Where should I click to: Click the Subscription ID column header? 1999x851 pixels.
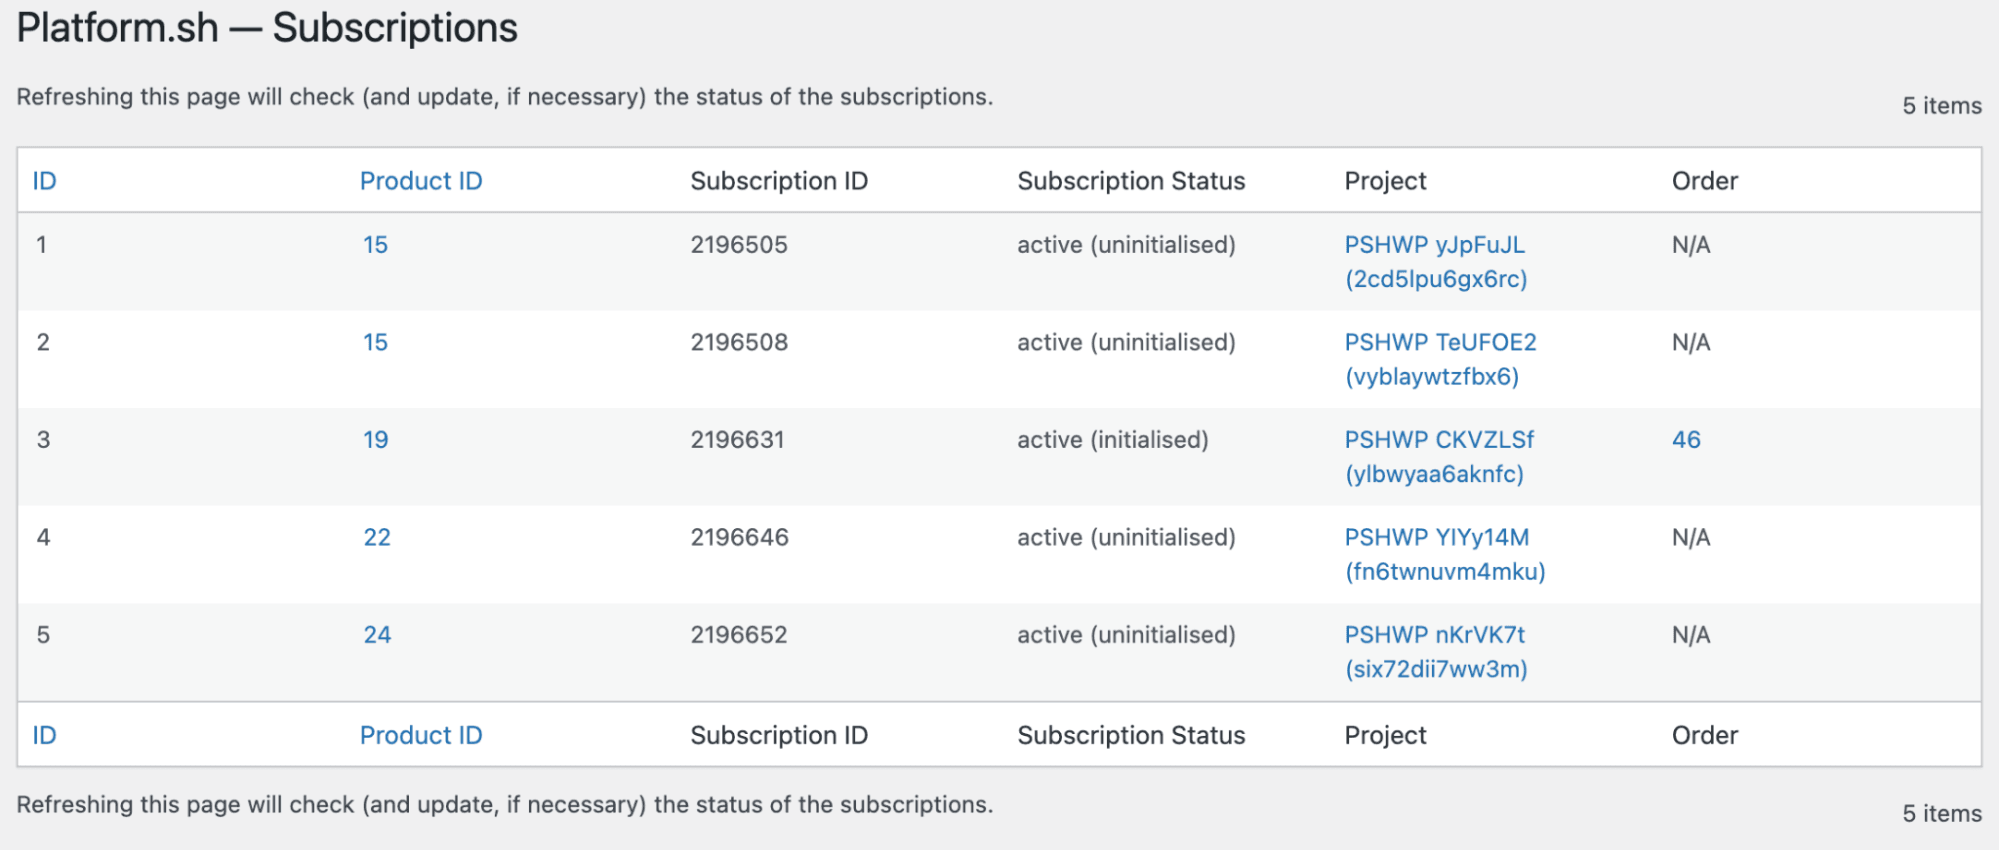[779, 181]
